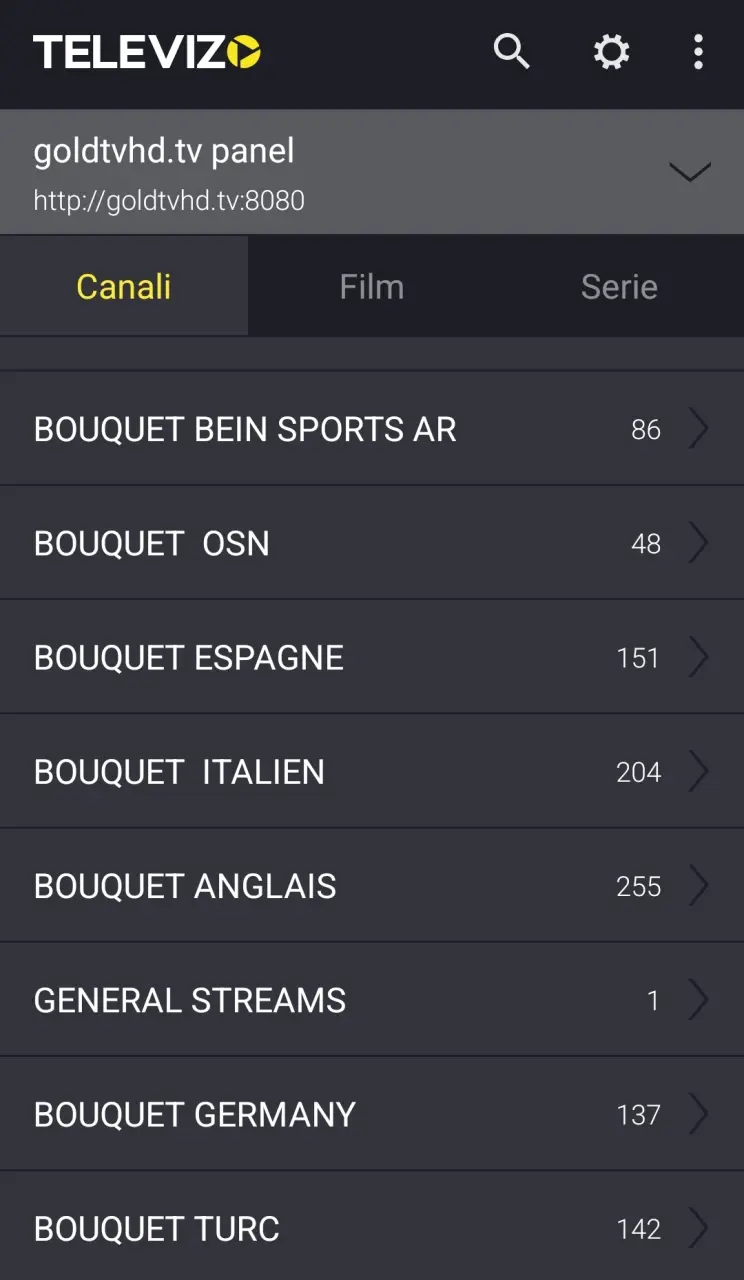Select the Canali tab

tap(124, 287)
